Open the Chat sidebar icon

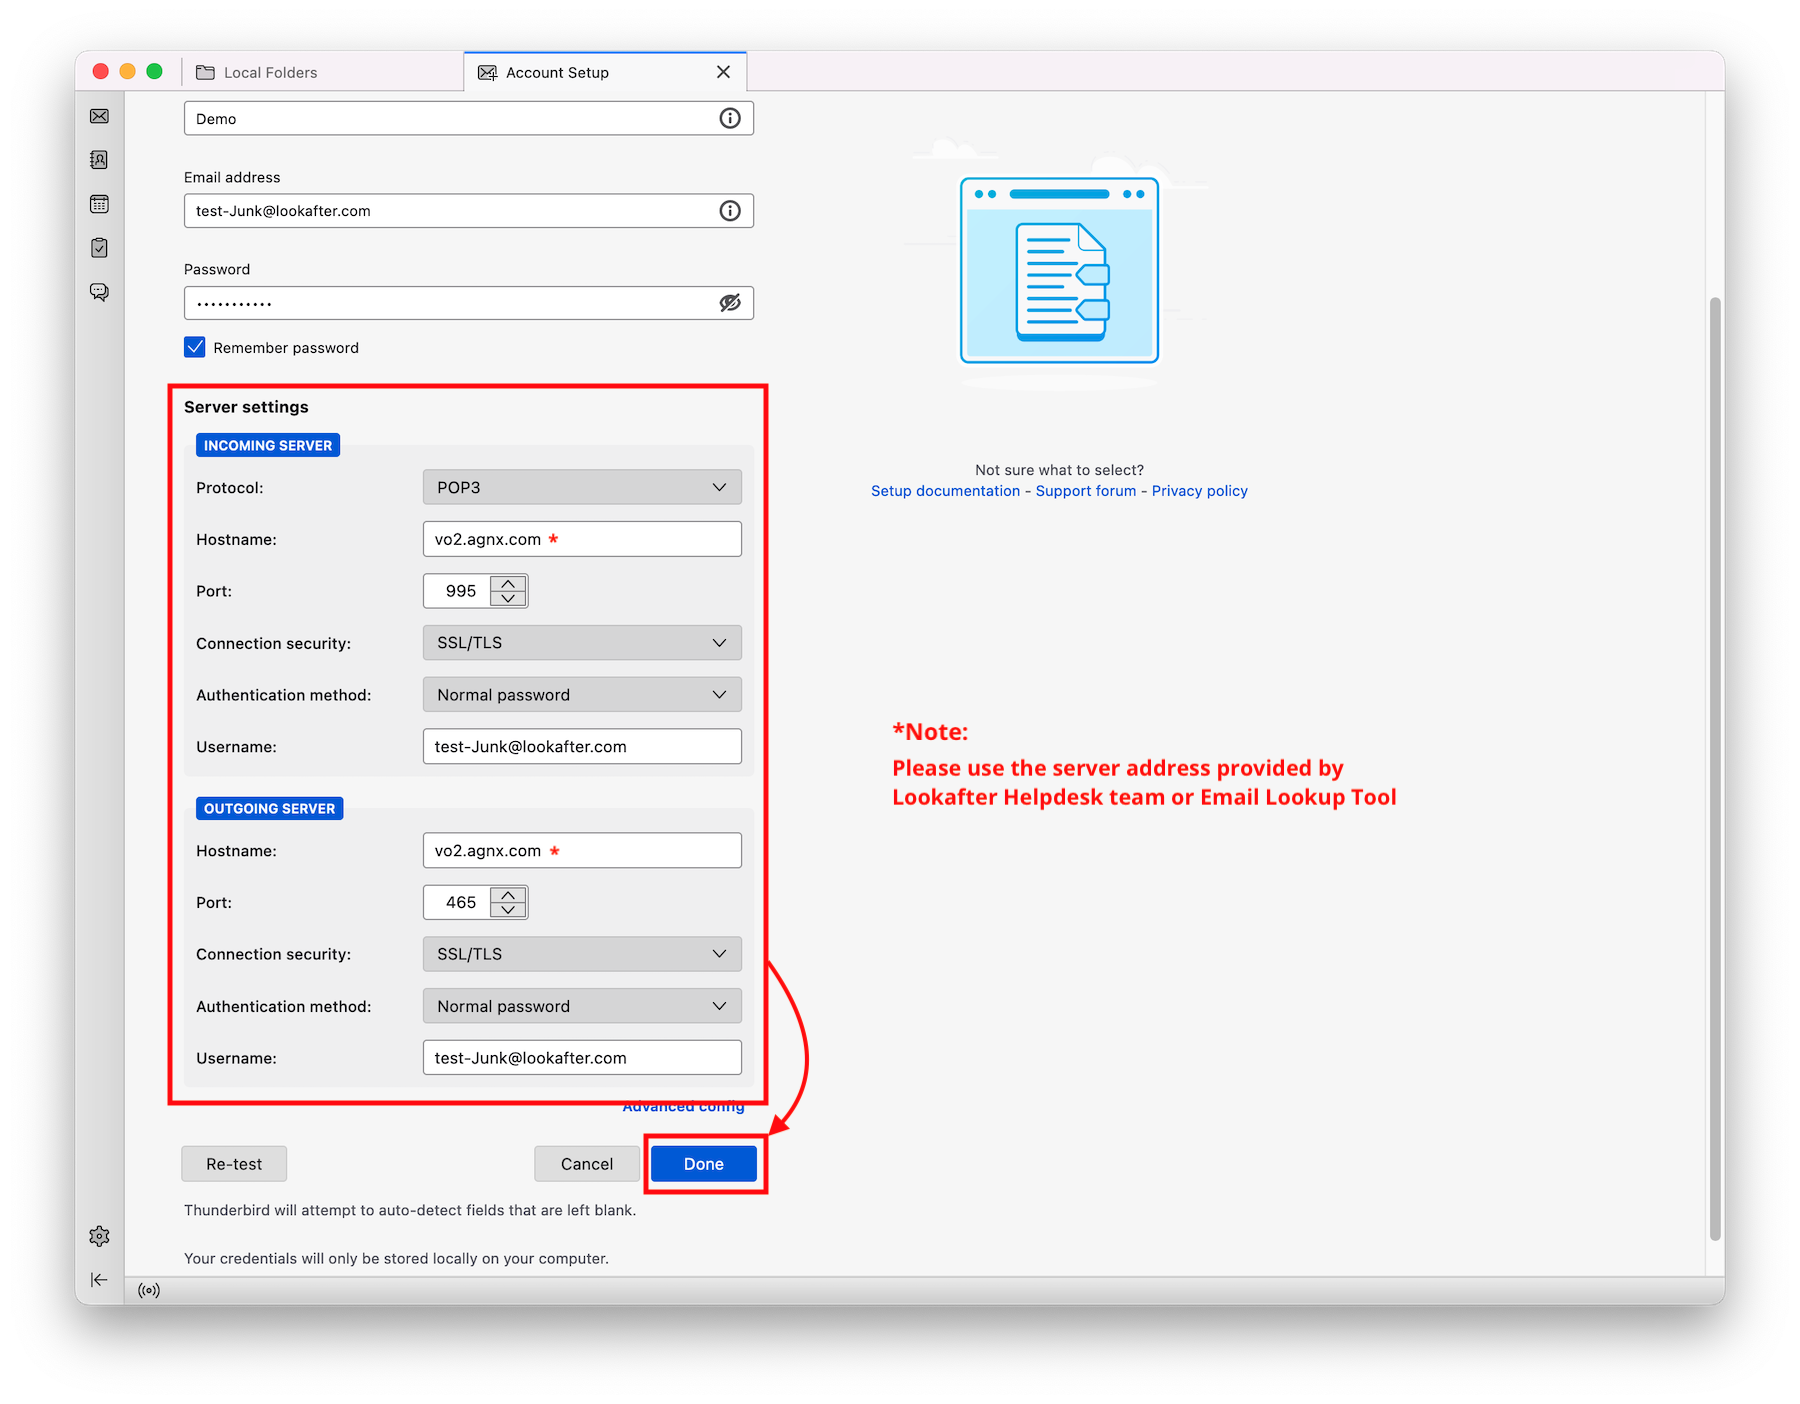(99, 292)
